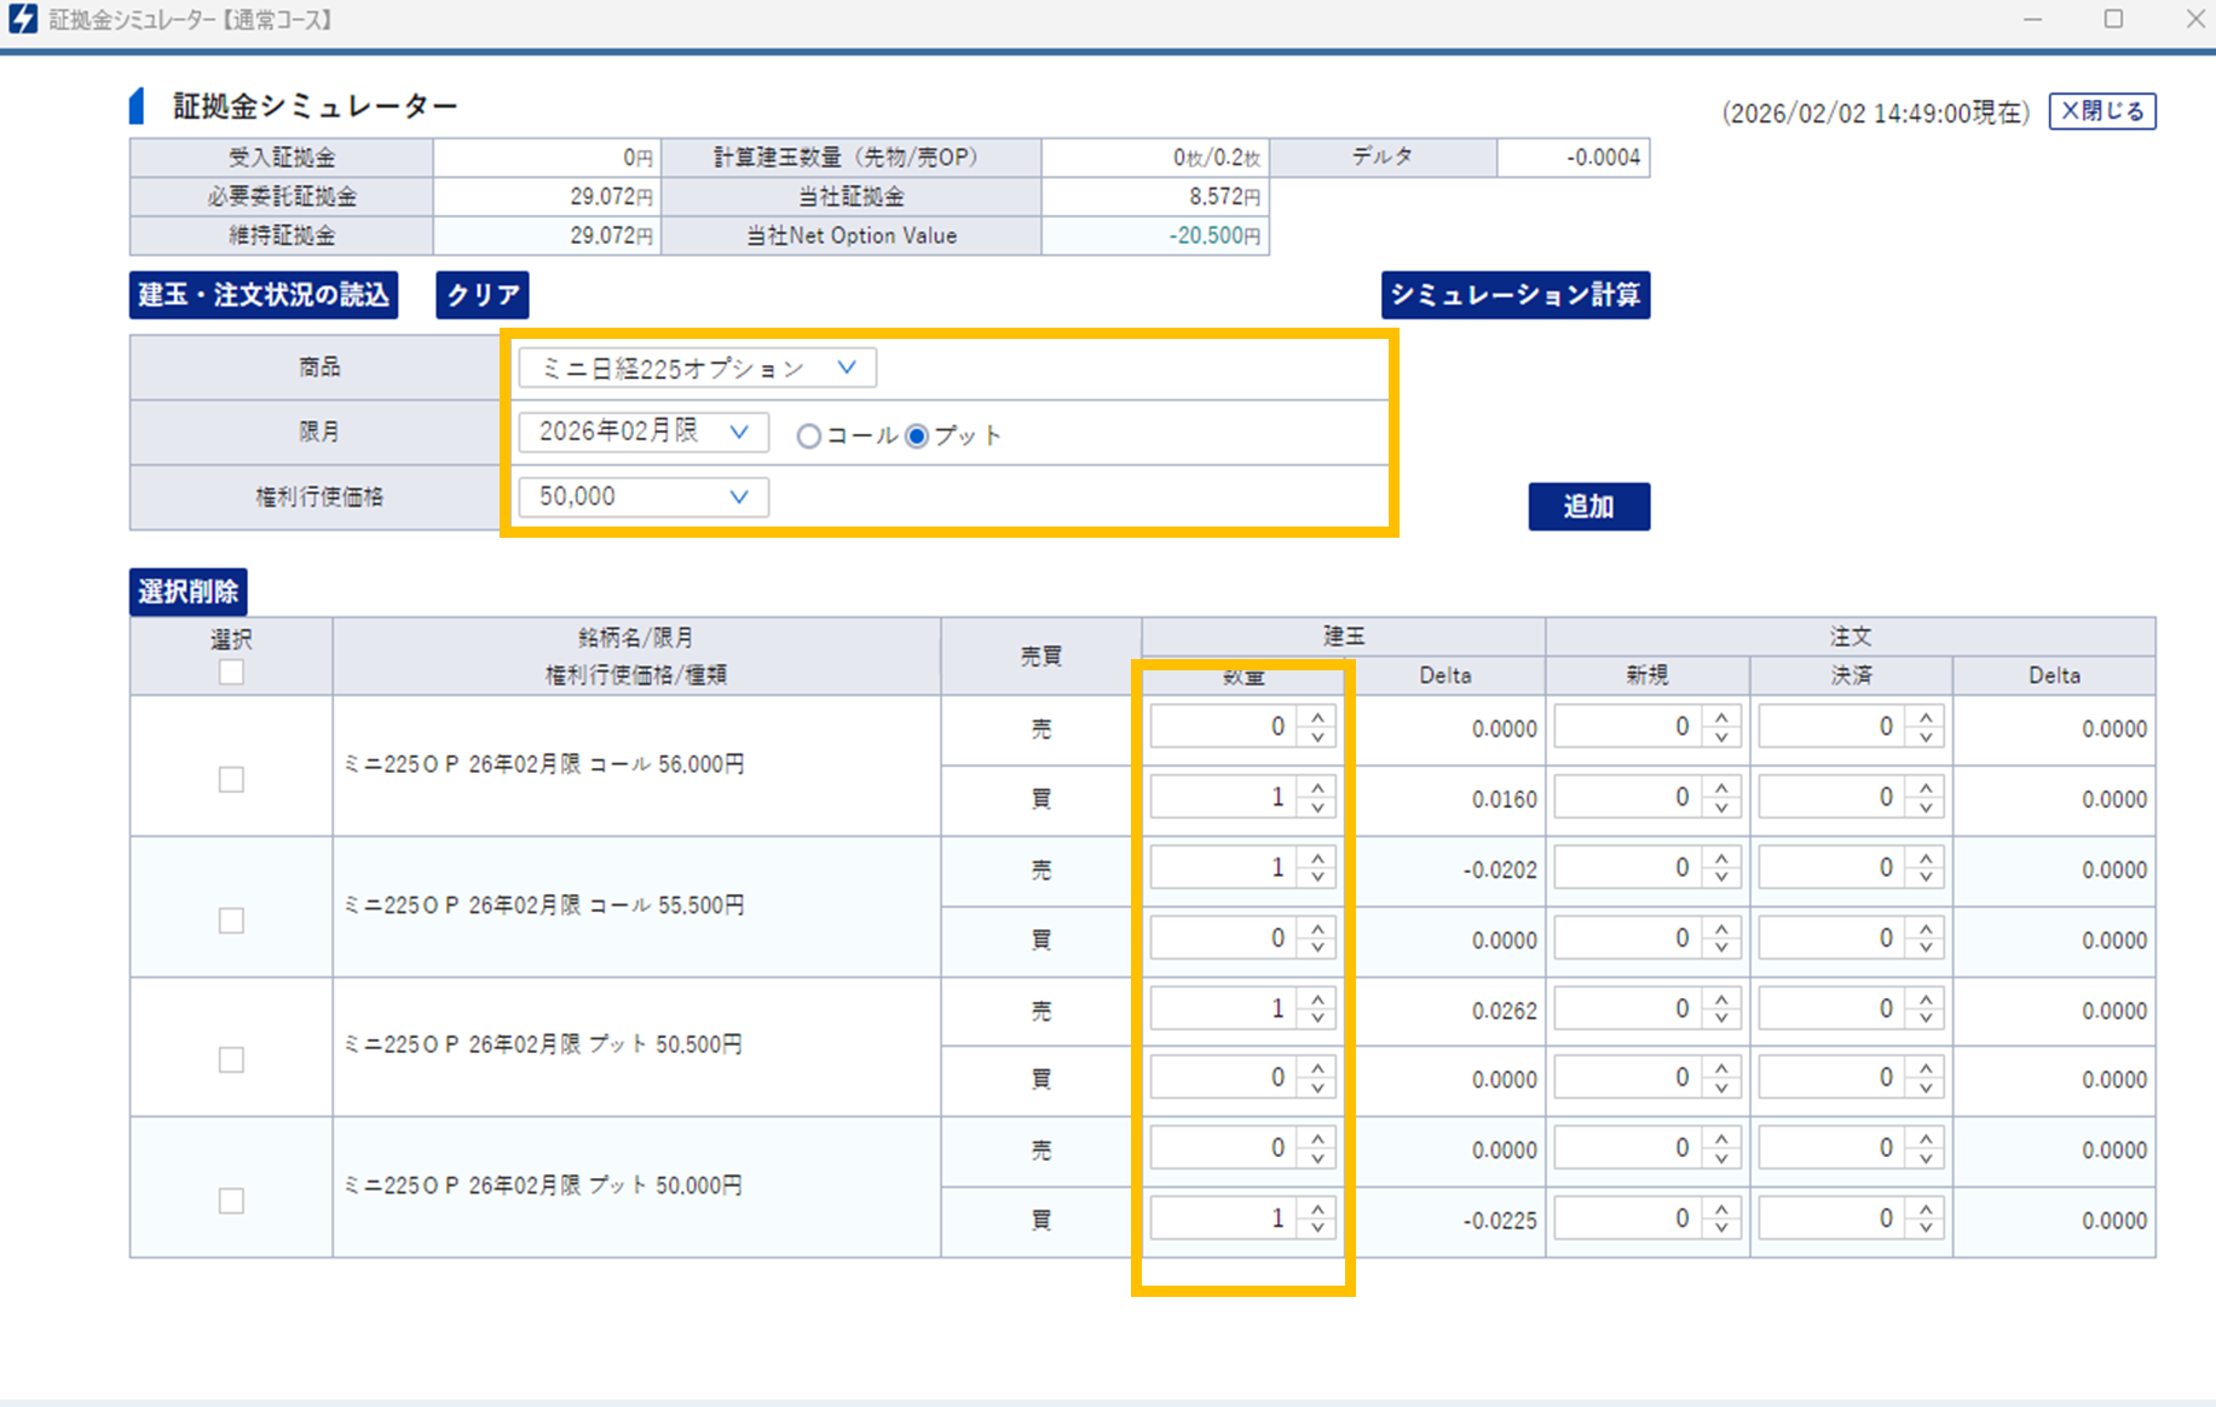Select the プット radio button
The image size is (2216, 1407).
pyautogui.click(x=917, y=436)
